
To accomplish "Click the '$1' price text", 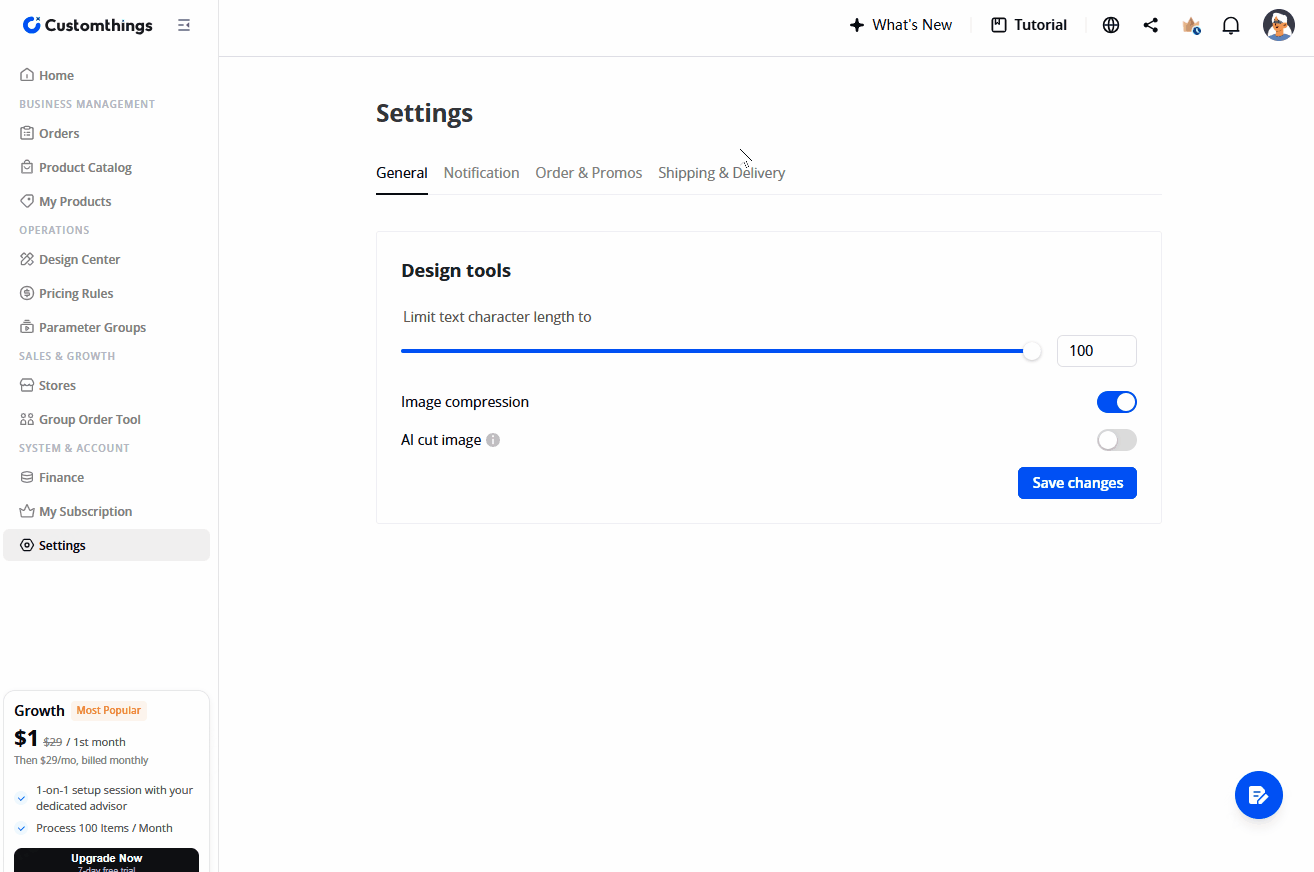I will [26, 739].
